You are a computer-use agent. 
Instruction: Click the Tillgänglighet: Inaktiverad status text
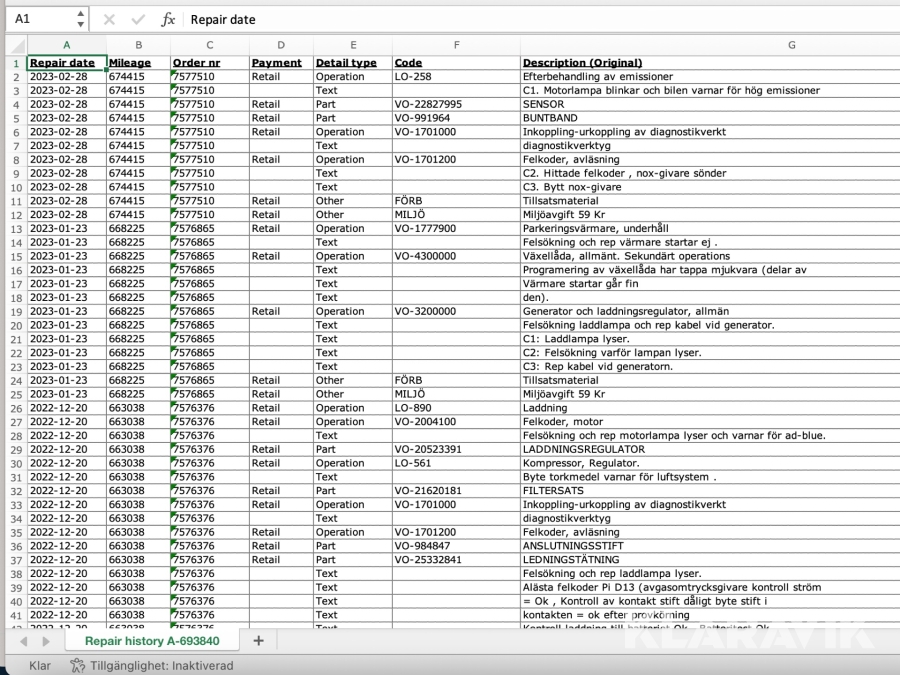(x=162, y=665)
